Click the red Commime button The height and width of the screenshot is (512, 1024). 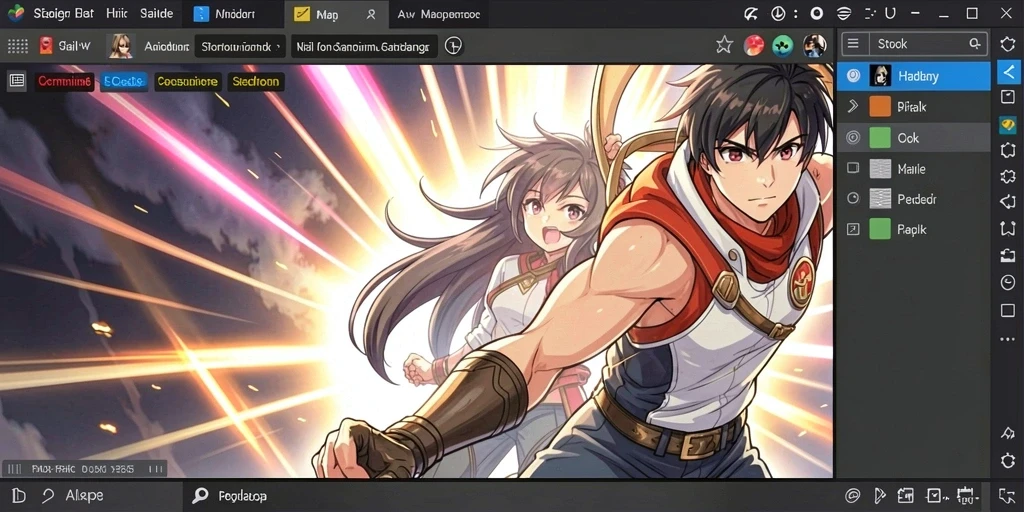click(x=64, y=82)
